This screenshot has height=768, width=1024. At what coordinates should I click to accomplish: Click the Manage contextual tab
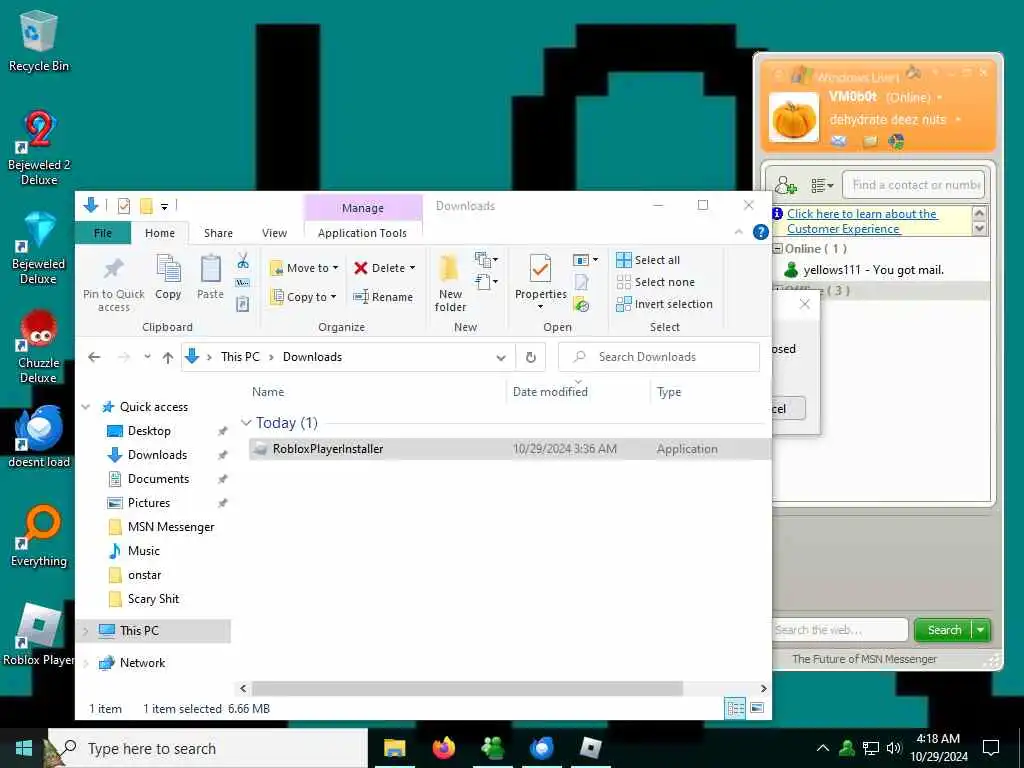[363, 208]
